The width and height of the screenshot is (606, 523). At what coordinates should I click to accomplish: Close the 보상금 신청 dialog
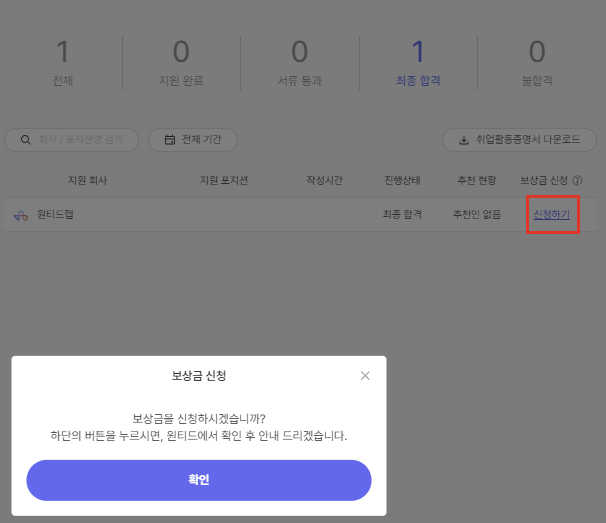365,376
